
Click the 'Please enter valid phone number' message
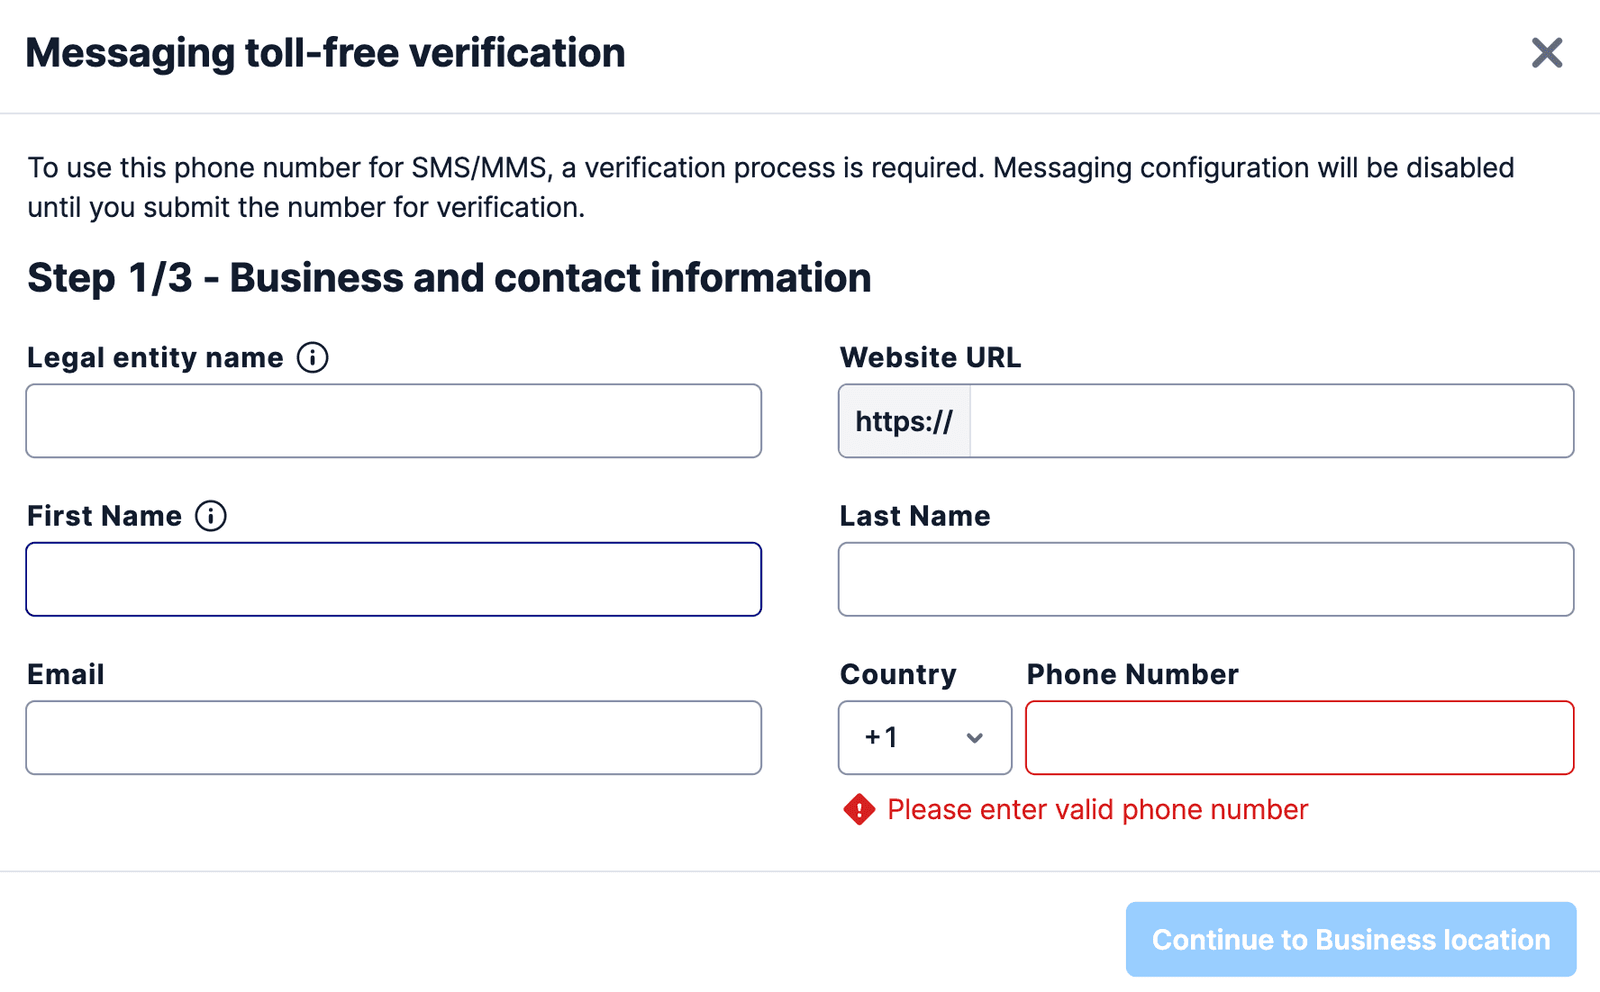coord(1098,809)
